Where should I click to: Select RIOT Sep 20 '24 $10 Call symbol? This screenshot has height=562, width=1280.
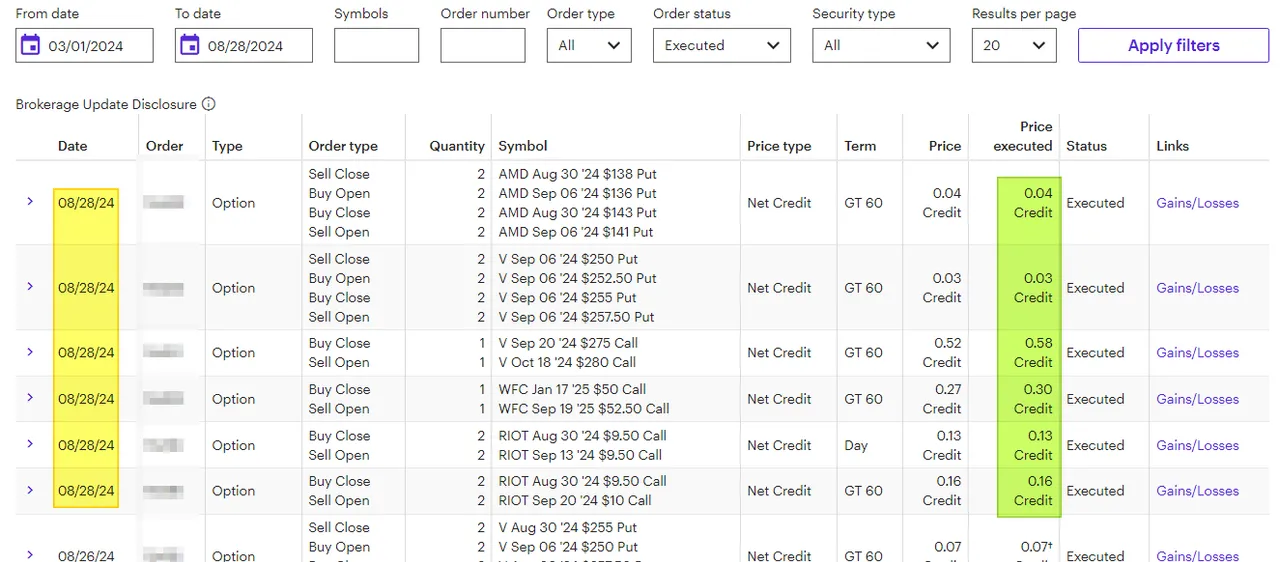pyautogui.click(x=575, y=500)
